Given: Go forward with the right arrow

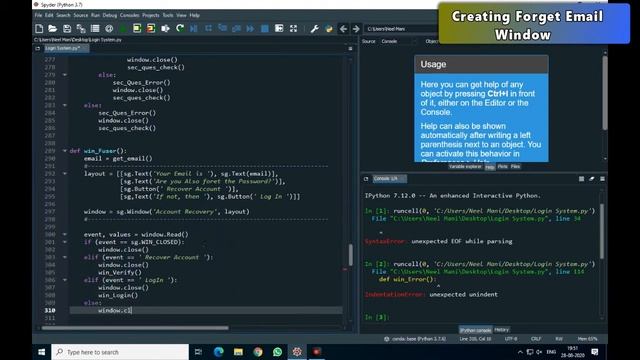Looking at the screenshot, I should tap(356, 29).
